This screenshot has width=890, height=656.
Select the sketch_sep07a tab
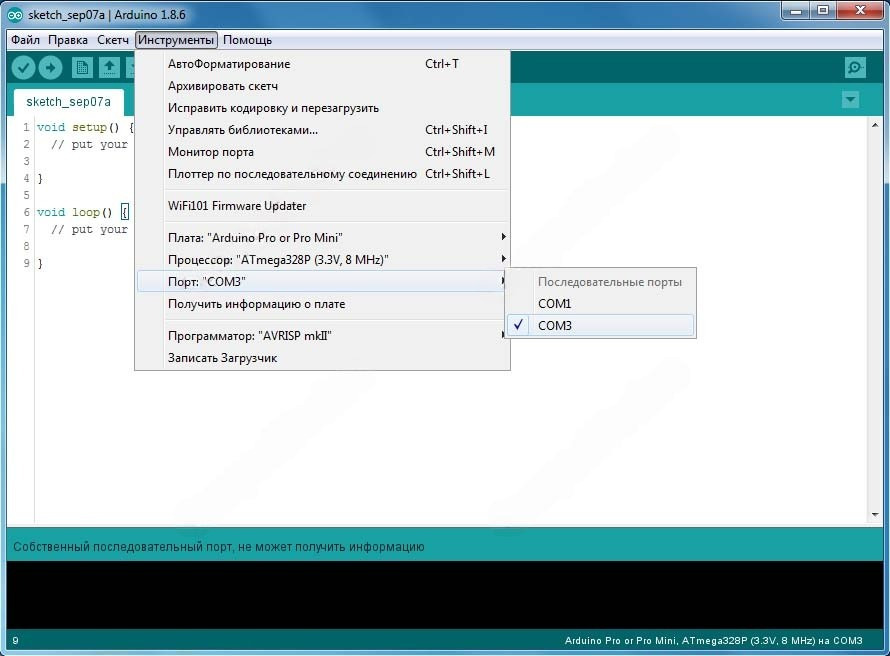[68, 102]
